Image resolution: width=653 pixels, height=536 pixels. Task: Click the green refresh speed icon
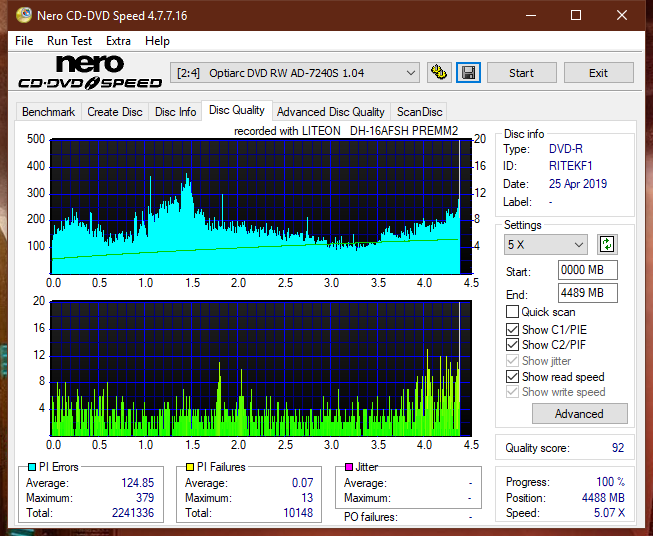pyautogui.click(x=607, y=244)
